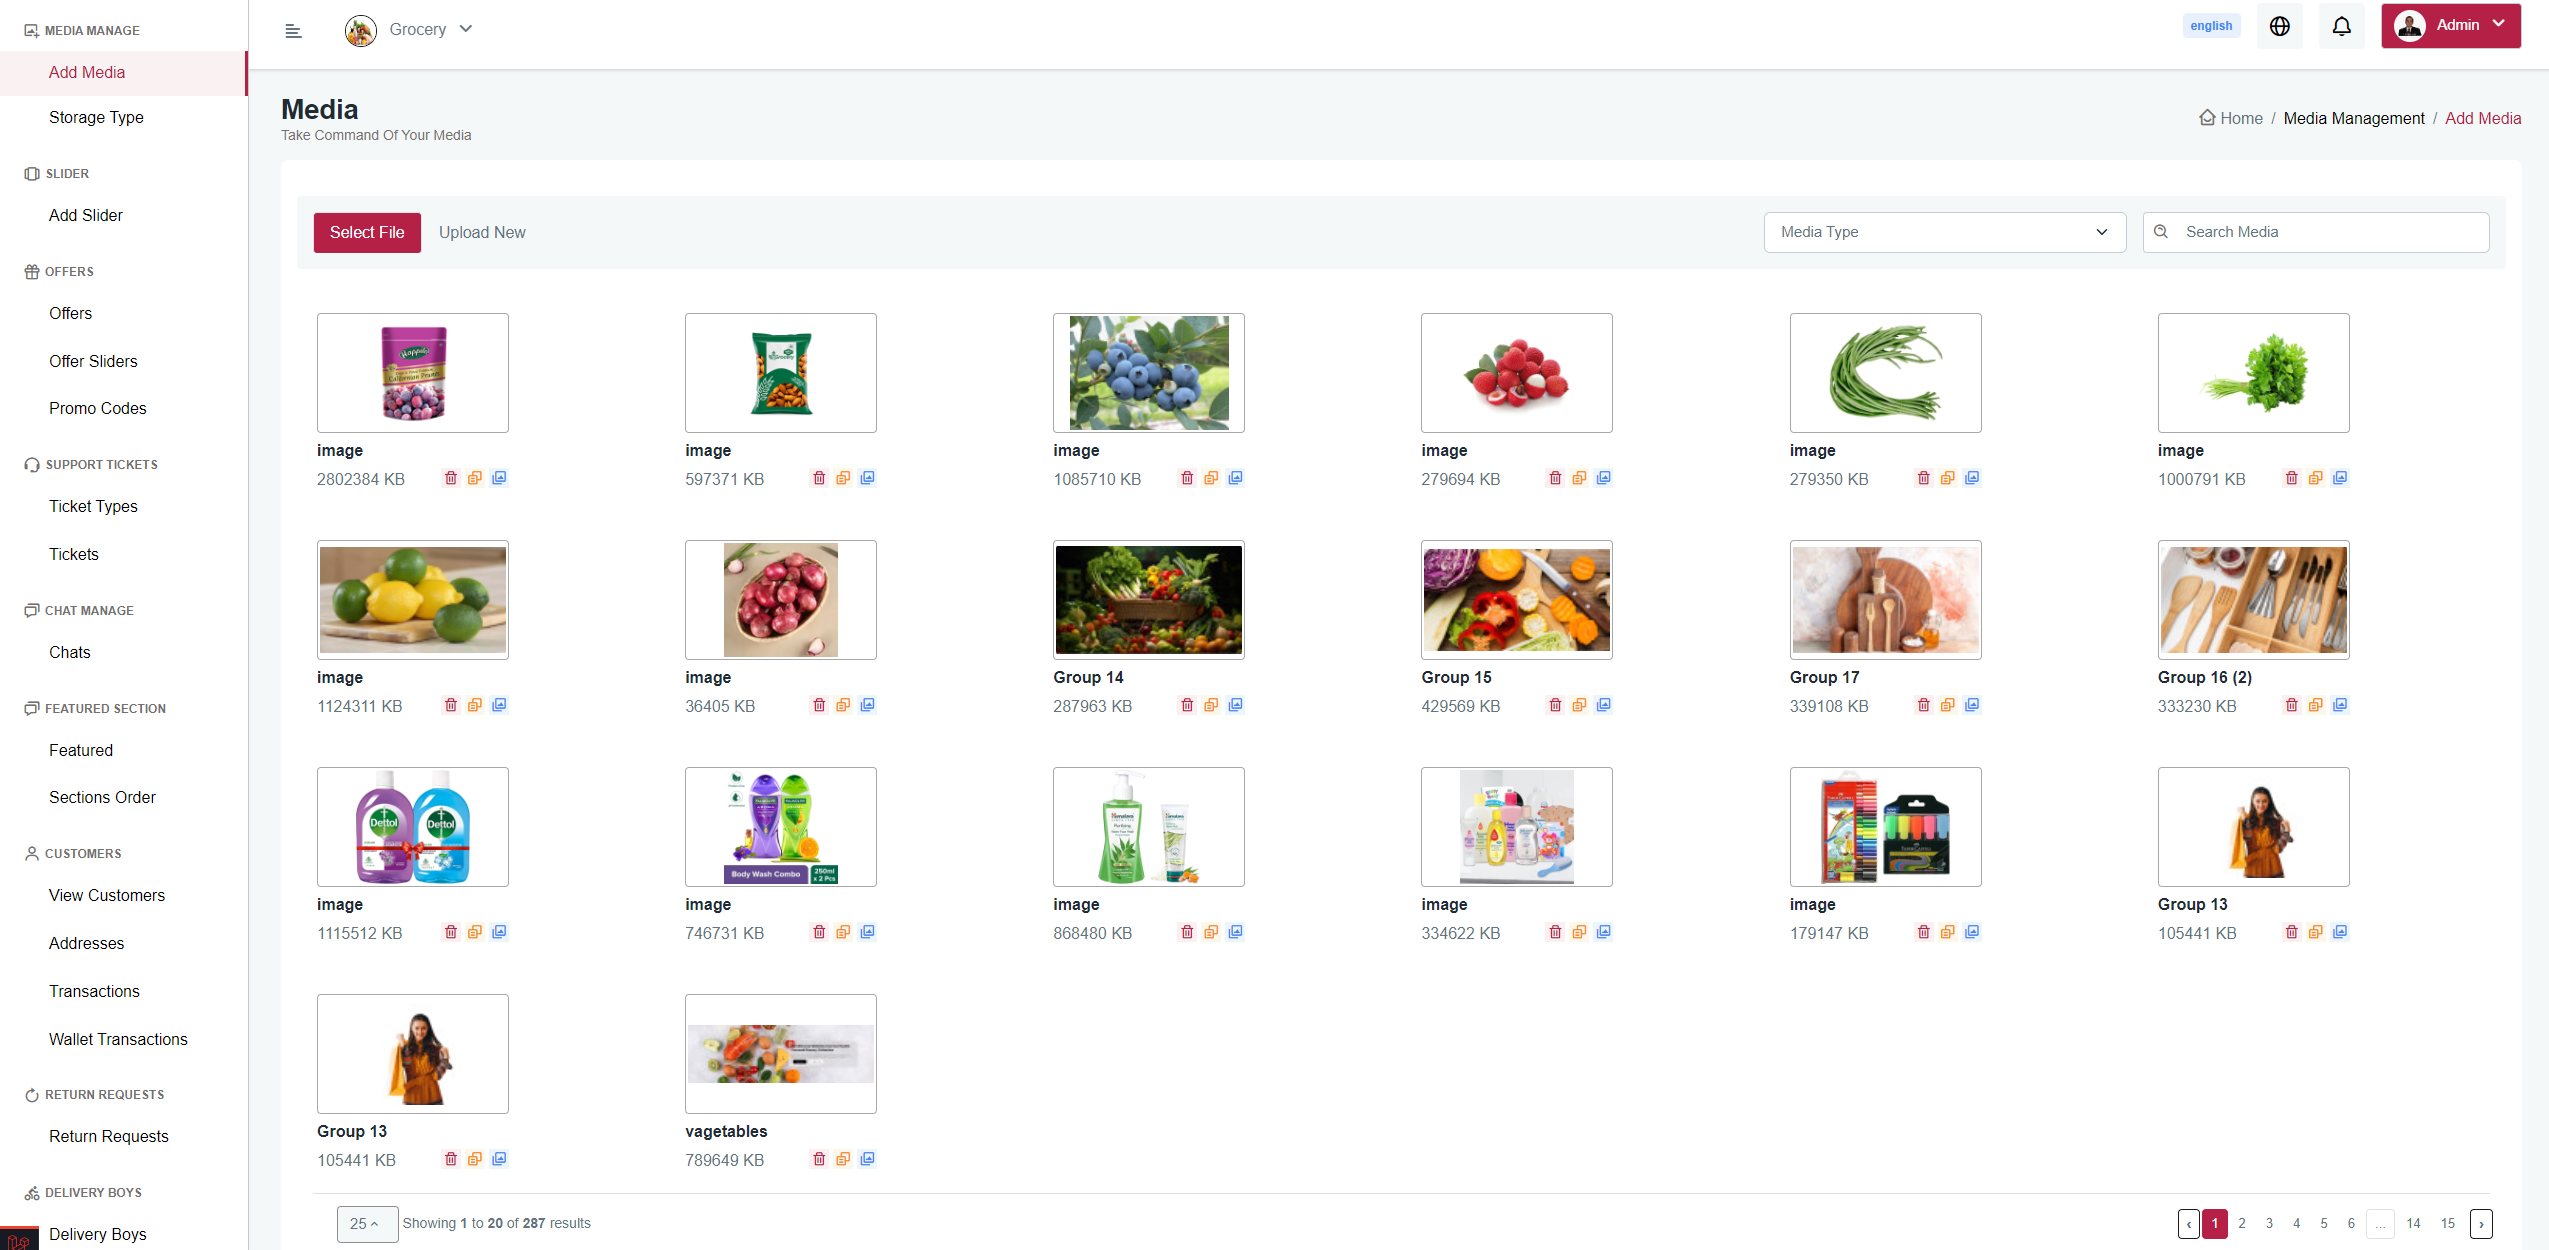Delete the Group 14 media item
This screenshot has height=1250, width=2549.
pyautogui.click(x=1187, y=705)
